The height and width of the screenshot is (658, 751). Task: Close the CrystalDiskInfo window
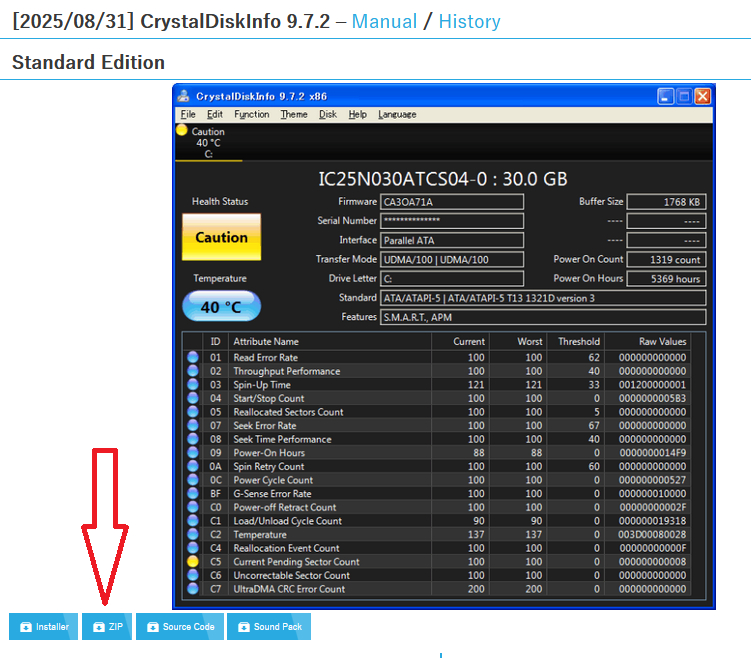tap(703, 96)
